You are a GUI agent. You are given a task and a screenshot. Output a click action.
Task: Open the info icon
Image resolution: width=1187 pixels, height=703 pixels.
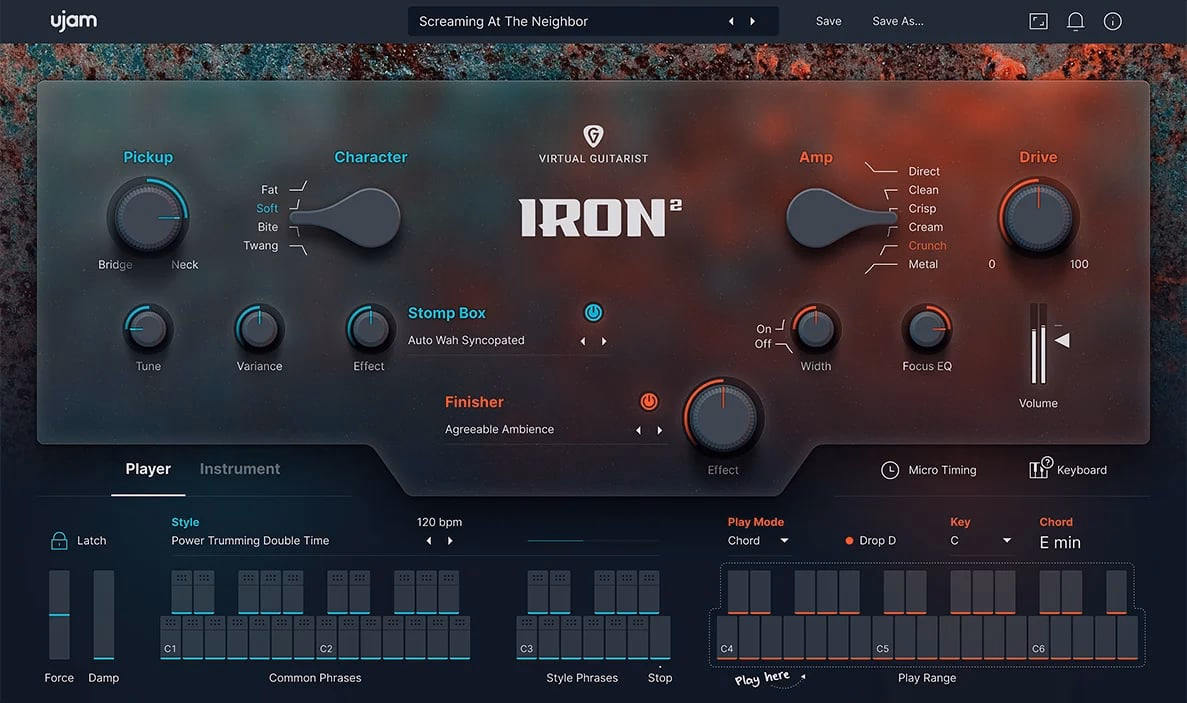(x=1112, y=21)
